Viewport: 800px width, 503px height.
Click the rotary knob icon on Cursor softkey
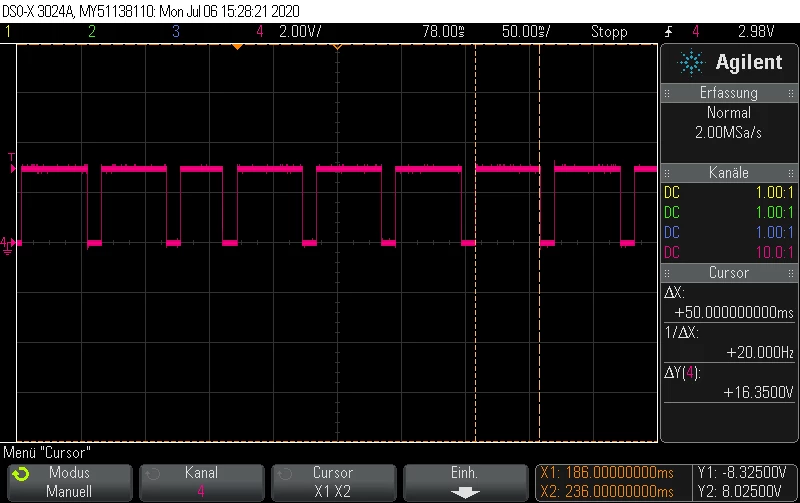coord(285,474)
